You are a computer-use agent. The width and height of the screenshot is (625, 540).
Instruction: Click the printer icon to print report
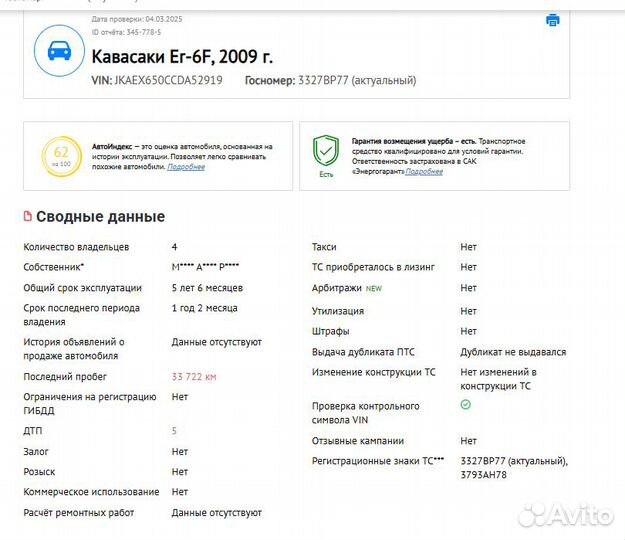point(552,20)
